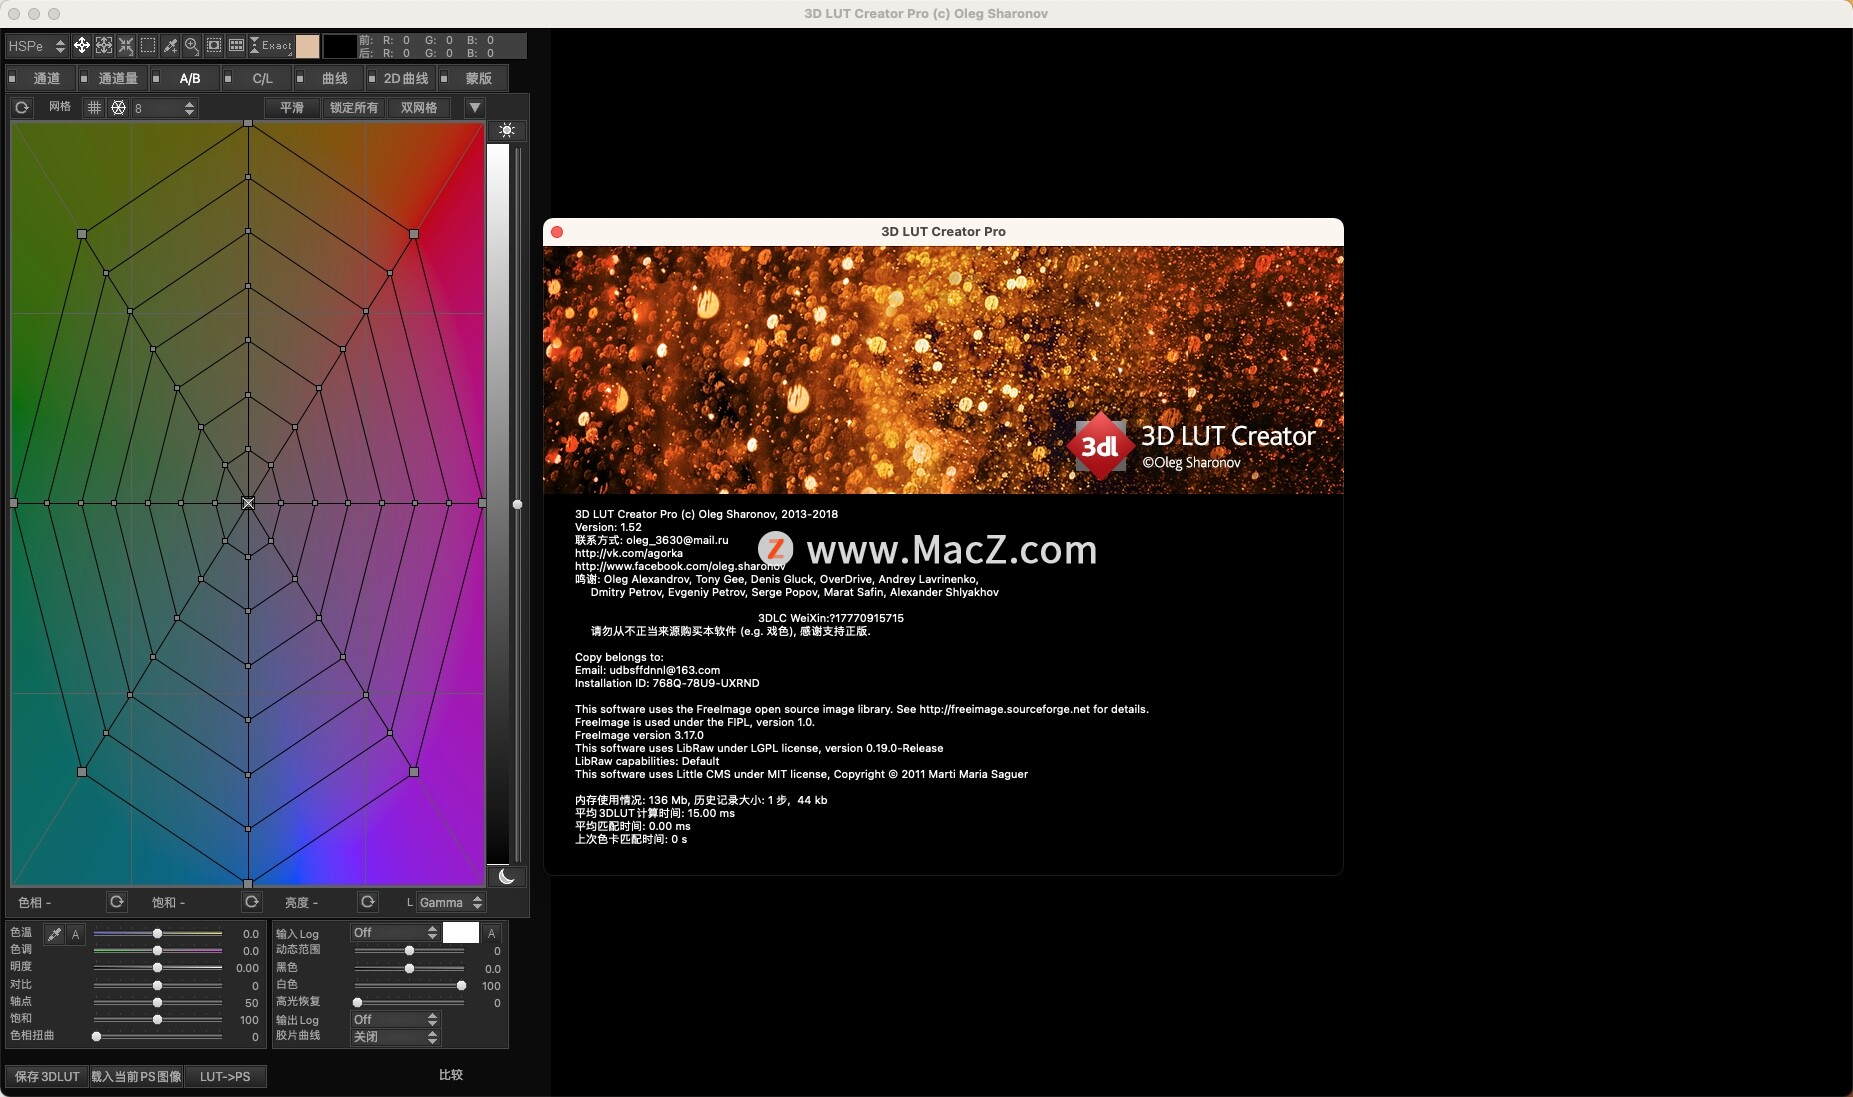Click the 比较 compare button
This screenshot has height=1097, width=1853.
pos(451,1075)
